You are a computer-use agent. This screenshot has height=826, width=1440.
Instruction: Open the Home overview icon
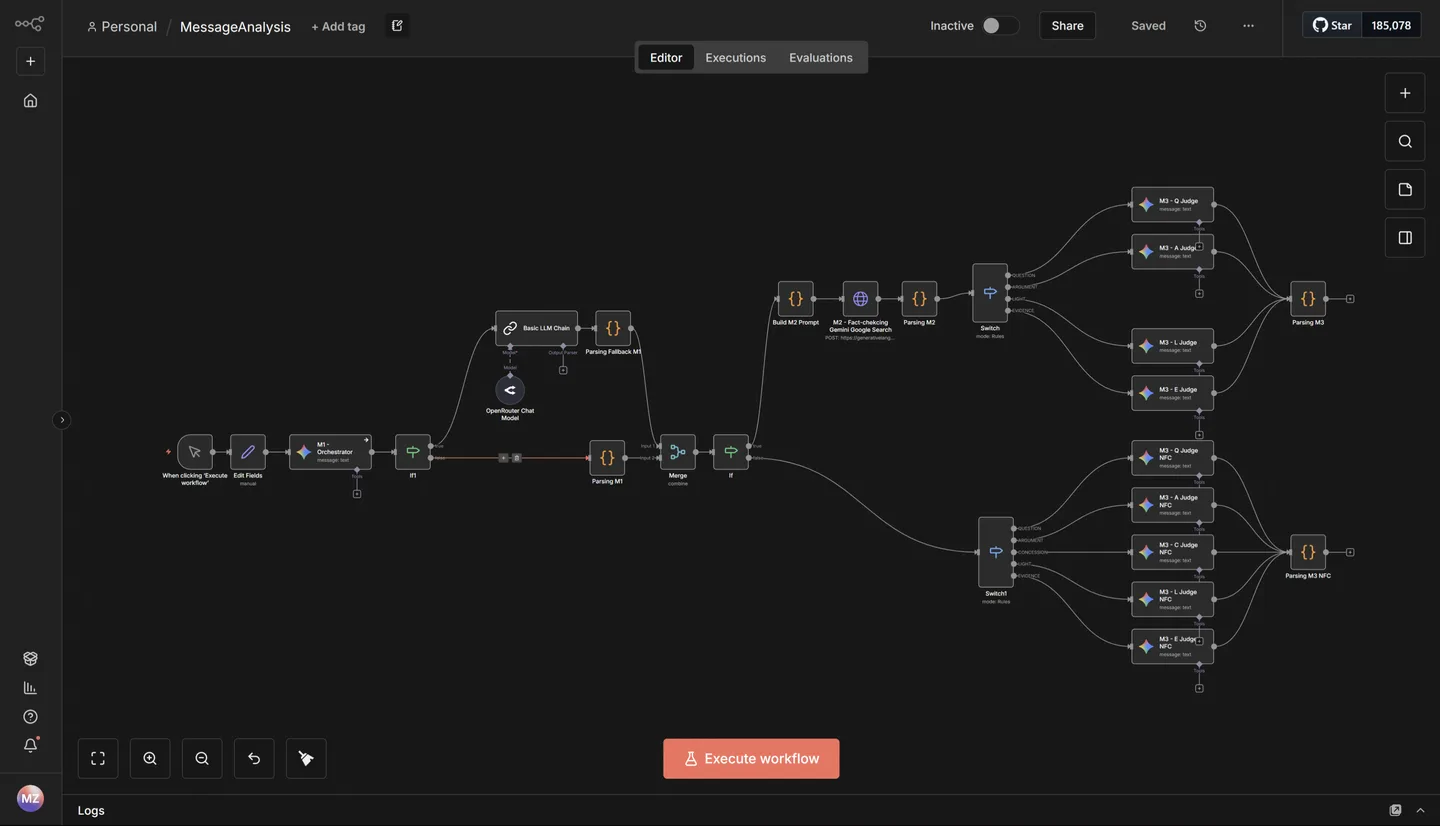click(30, 100)
